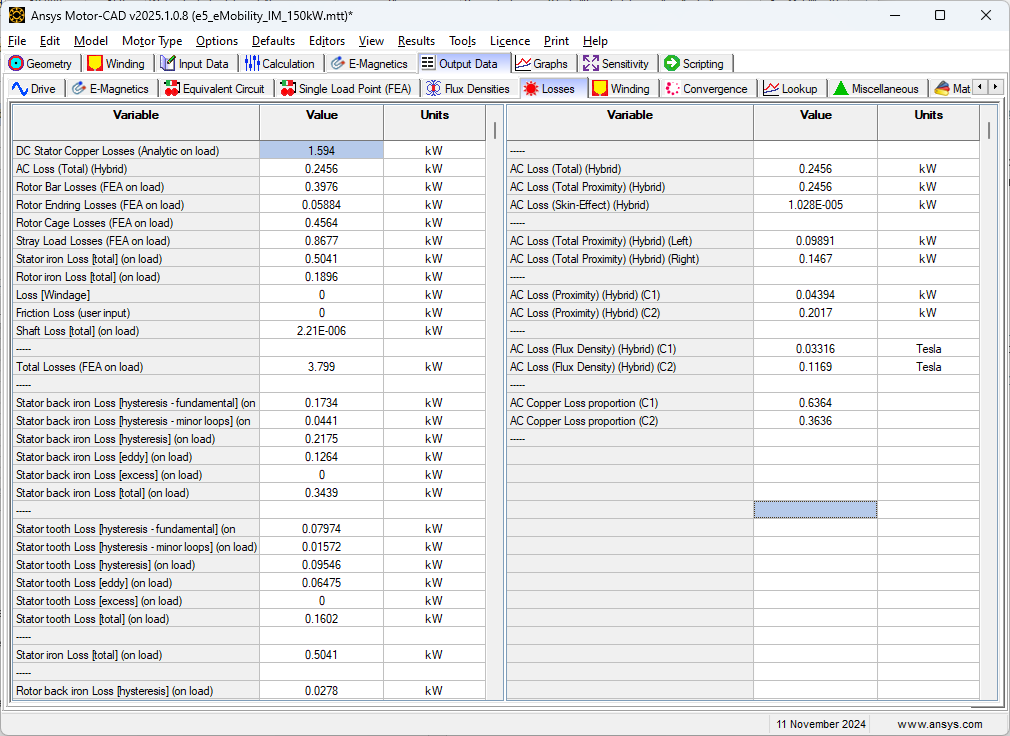Image resolution: width=1010 pixels, height=736 pixels.
Task: Open the Model menu
Action: click(91, 41)
